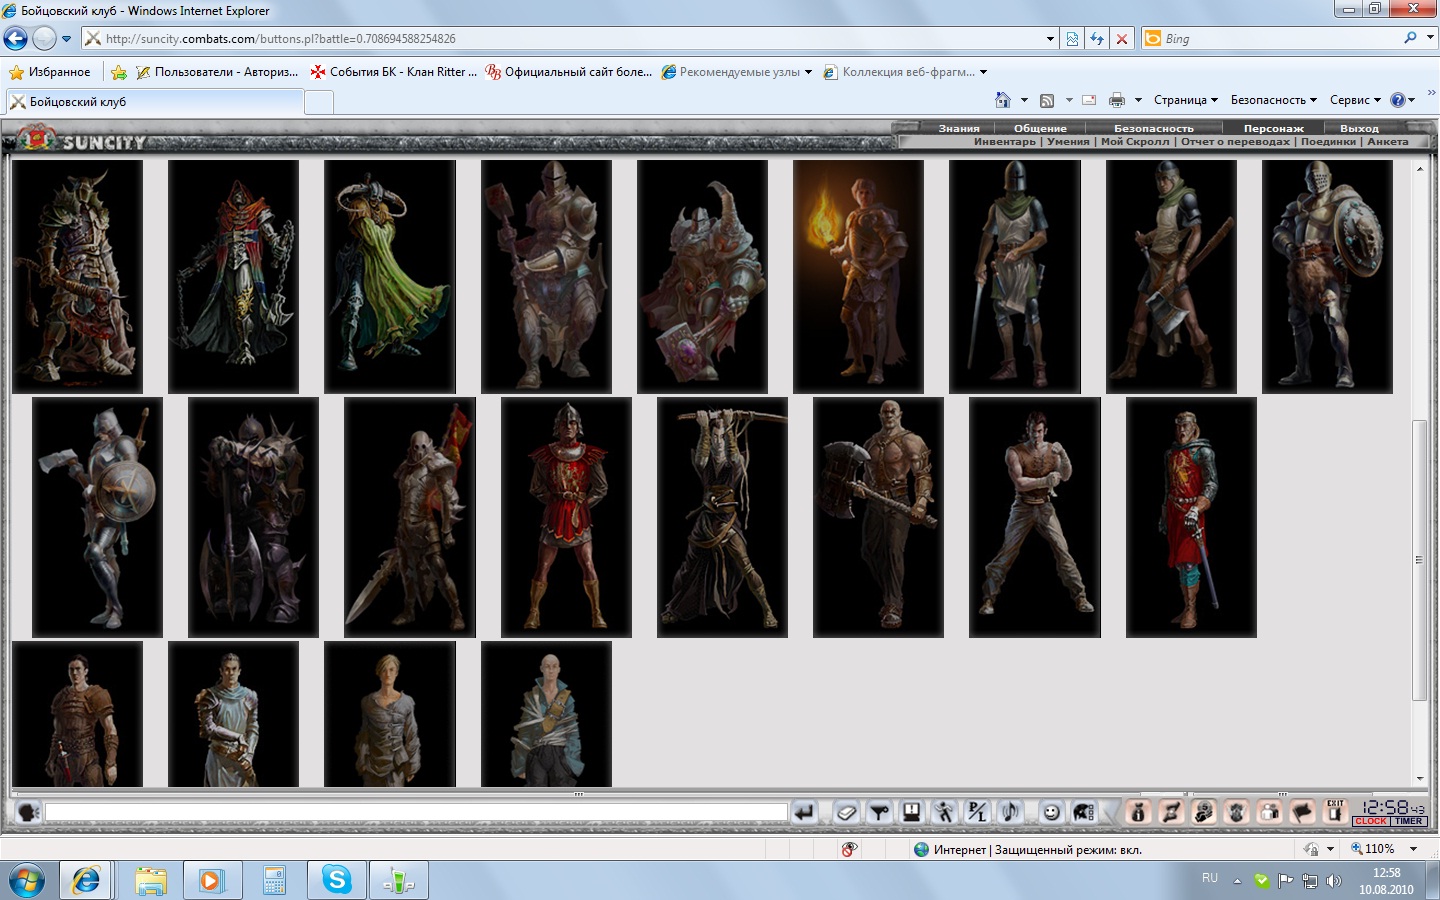Open the Отчет о переводах link
Screen dimensions: 1440x900
(x=1235, y=142)
